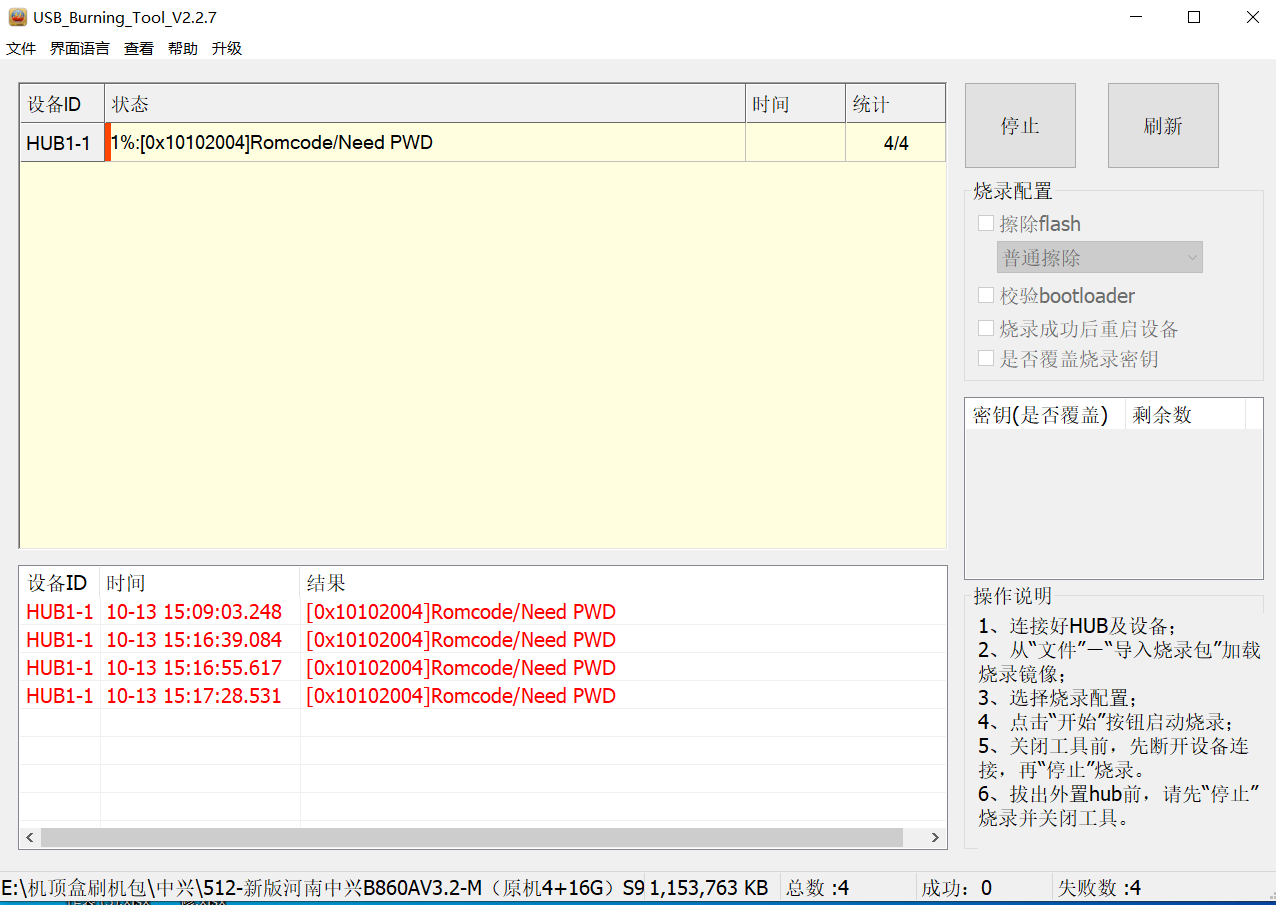Click the 状态 column header
This screenshot has width=1276, height=905.
click(425, 104)
